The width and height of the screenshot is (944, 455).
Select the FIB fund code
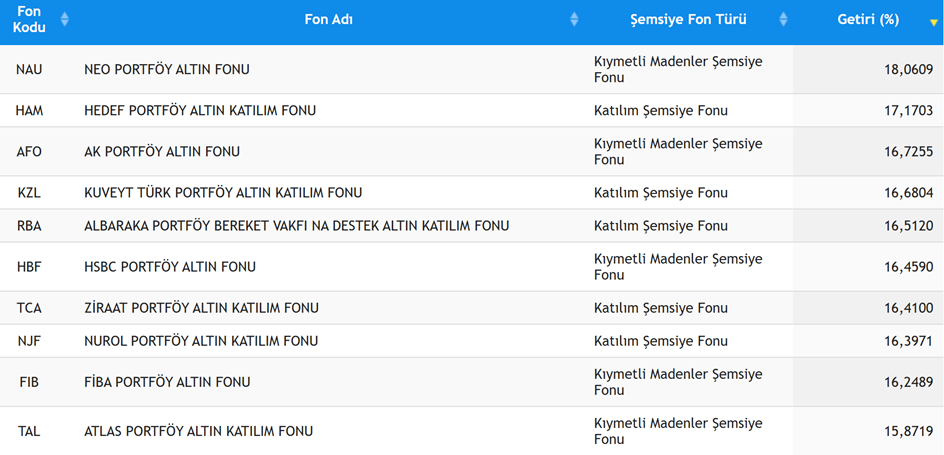(x=29, y=381)
